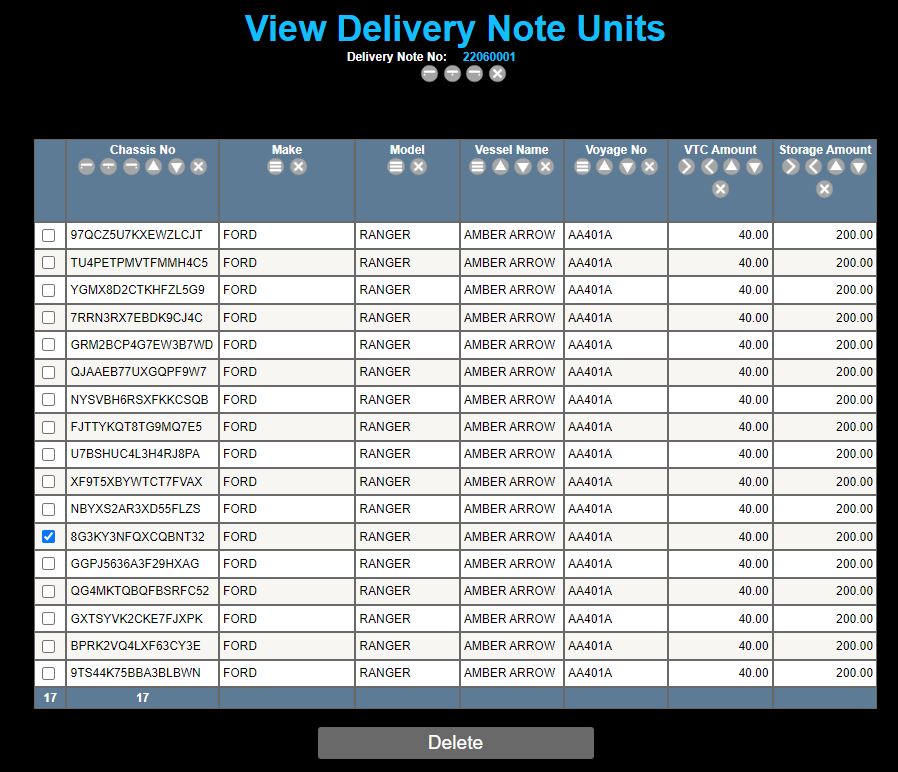This screenshot has height=772, width=898.
Task: Clear the VTC Amount column filter
Action: [720, 189]
